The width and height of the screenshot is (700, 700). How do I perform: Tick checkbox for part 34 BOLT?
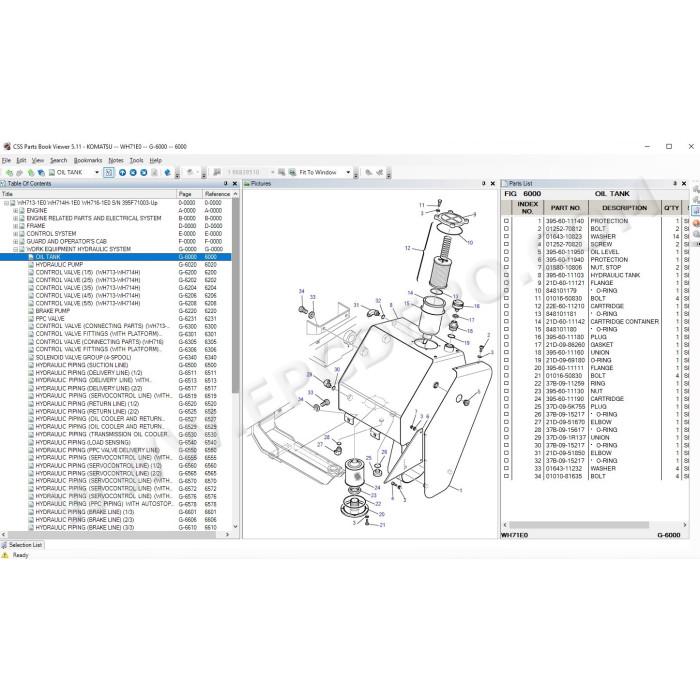pos(506,476)
